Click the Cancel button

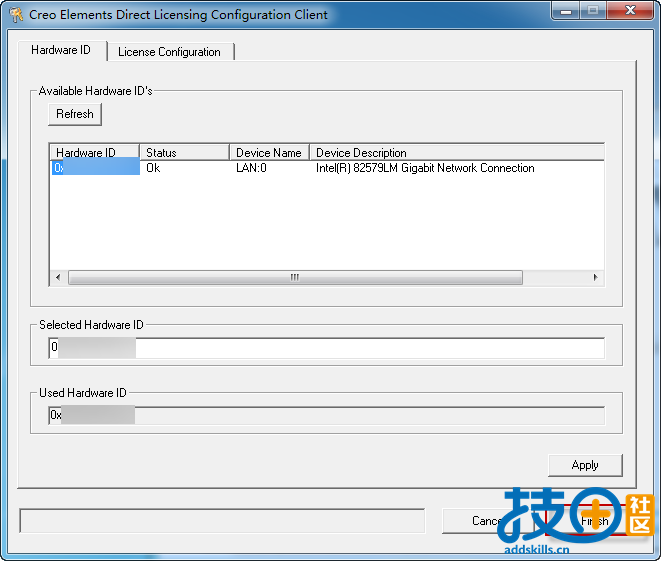coord(487,521)
